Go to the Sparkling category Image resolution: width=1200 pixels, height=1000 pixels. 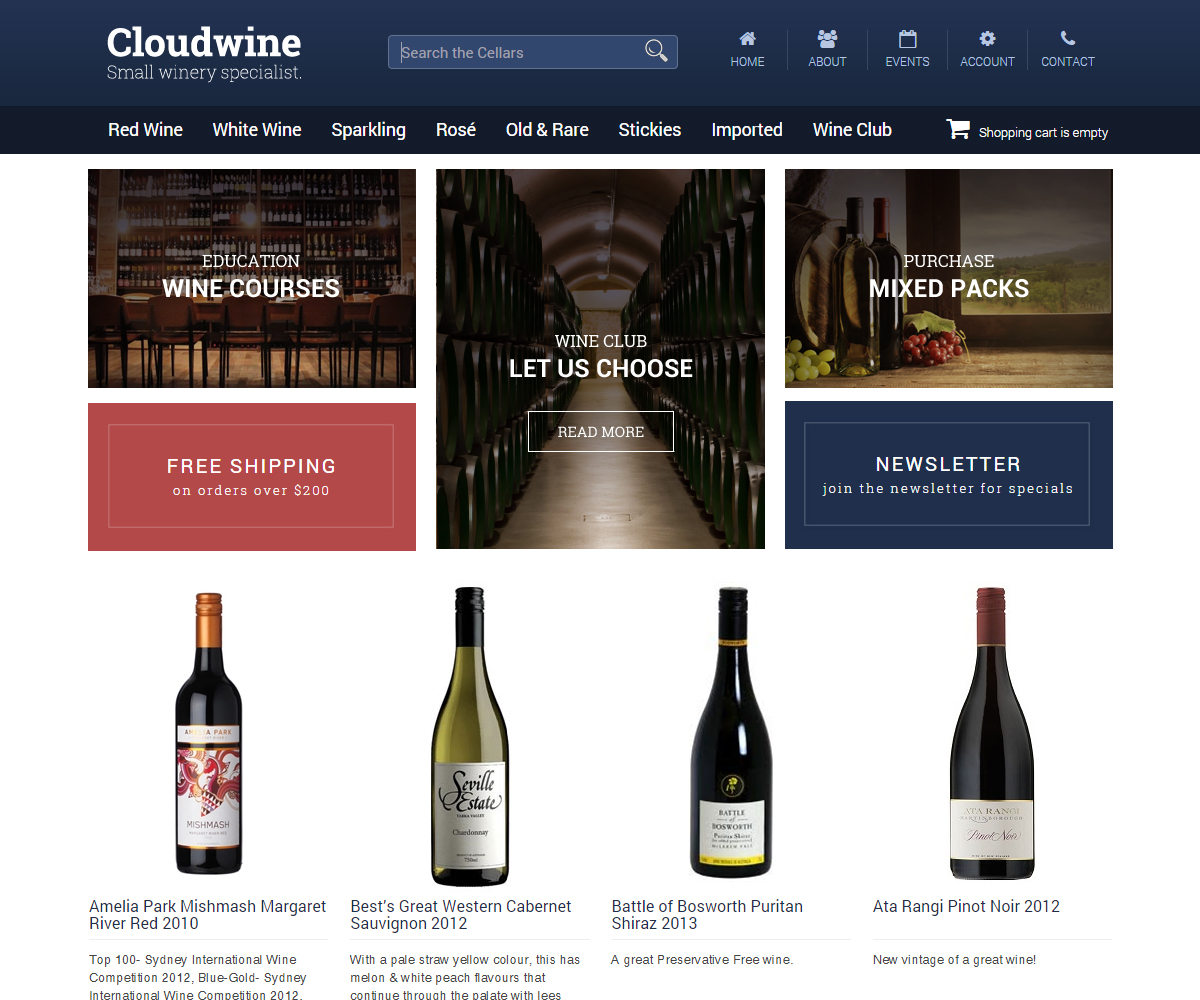[369, 130]
